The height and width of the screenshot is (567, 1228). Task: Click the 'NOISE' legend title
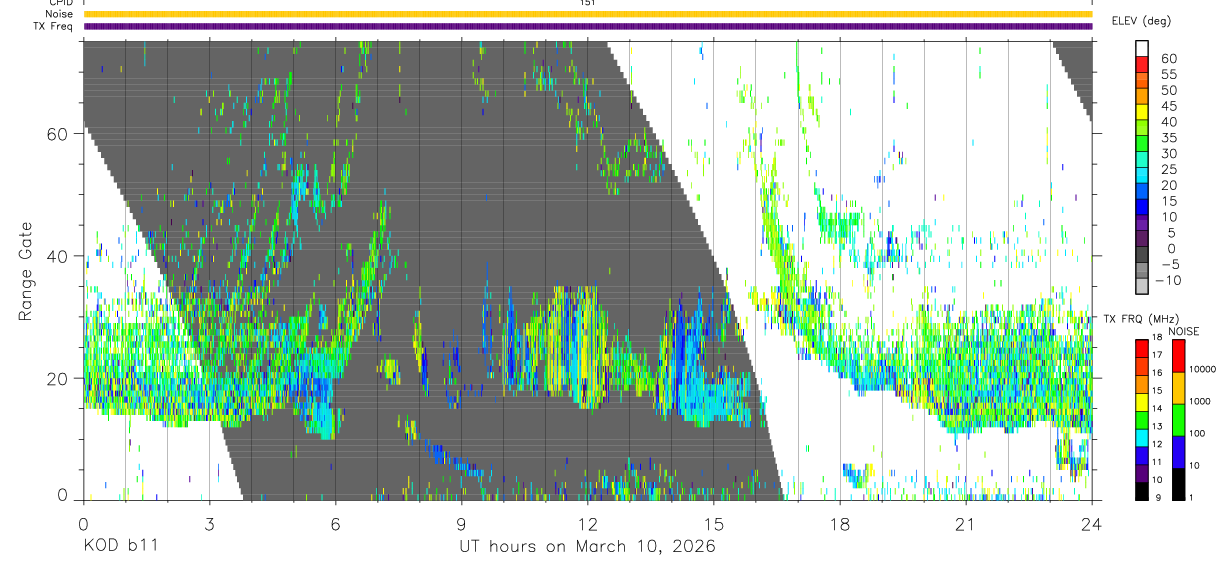(1183, 331)
